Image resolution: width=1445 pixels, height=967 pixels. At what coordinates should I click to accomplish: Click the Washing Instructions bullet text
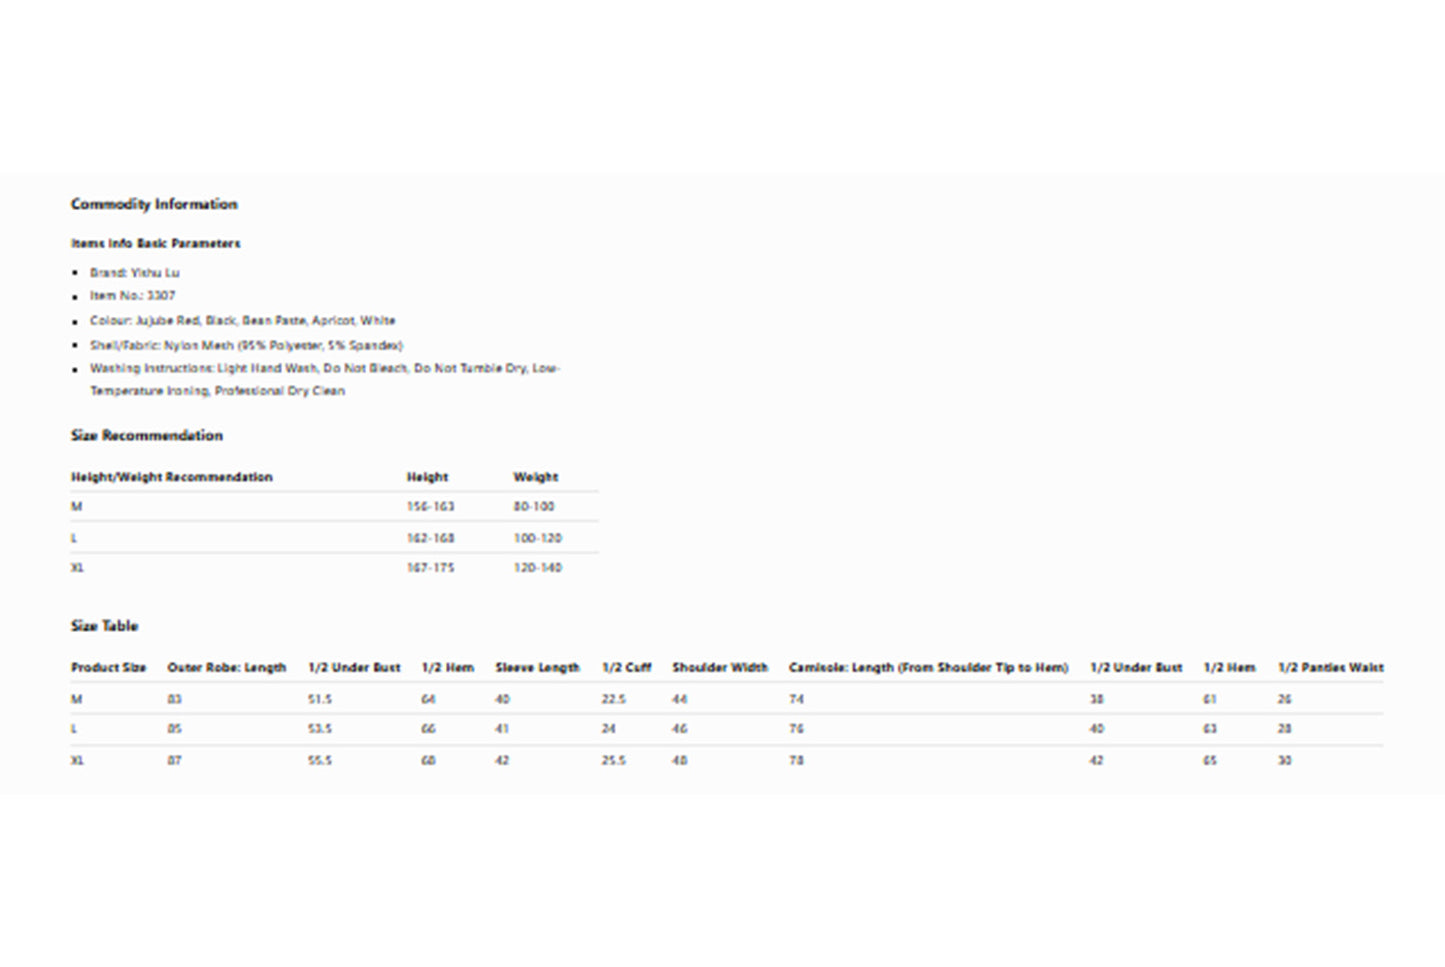click(324, 369)
